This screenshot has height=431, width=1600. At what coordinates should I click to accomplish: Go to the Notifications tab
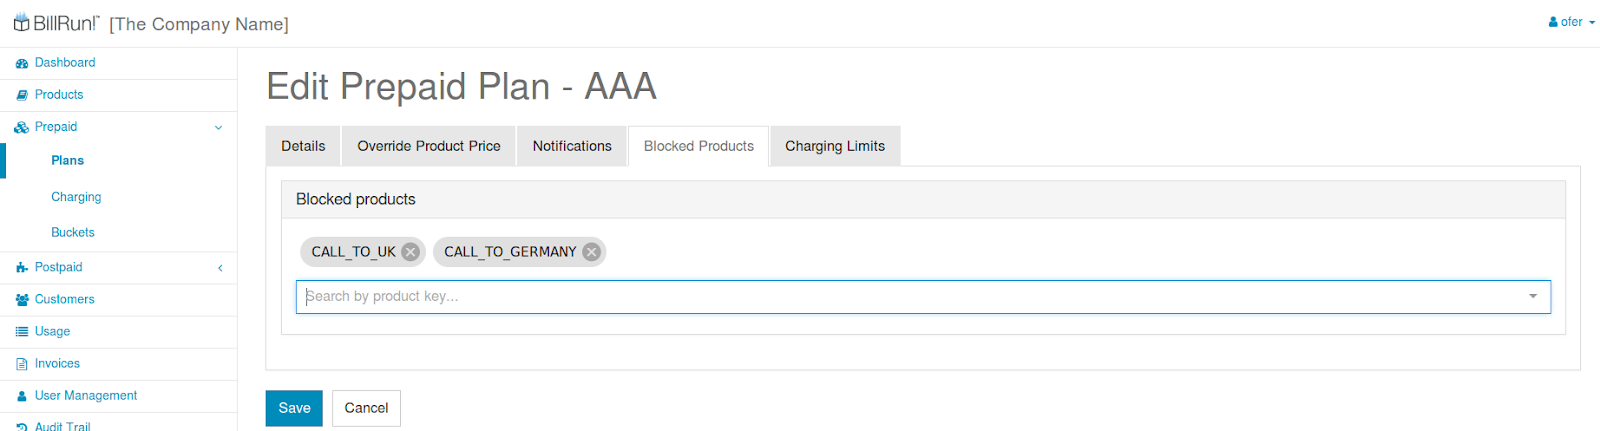(x=572, y=146)
